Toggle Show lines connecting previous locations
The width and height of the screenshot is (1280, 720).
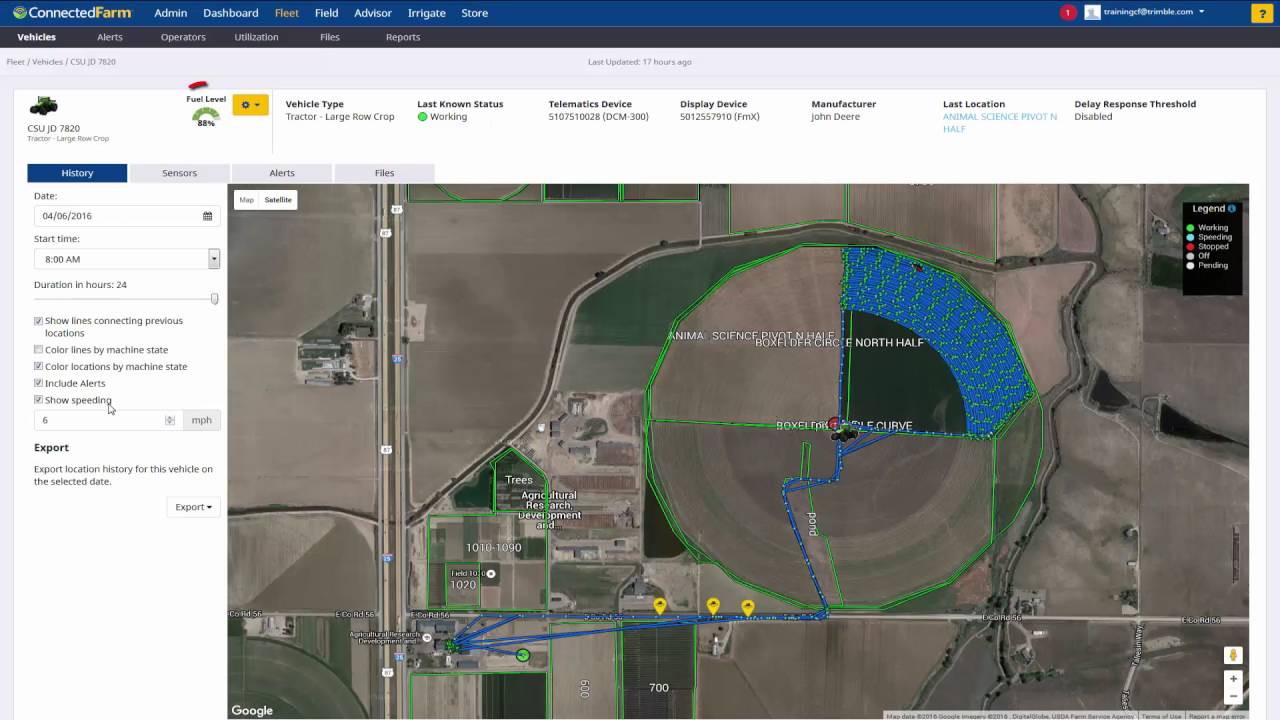tap(38, 321)
